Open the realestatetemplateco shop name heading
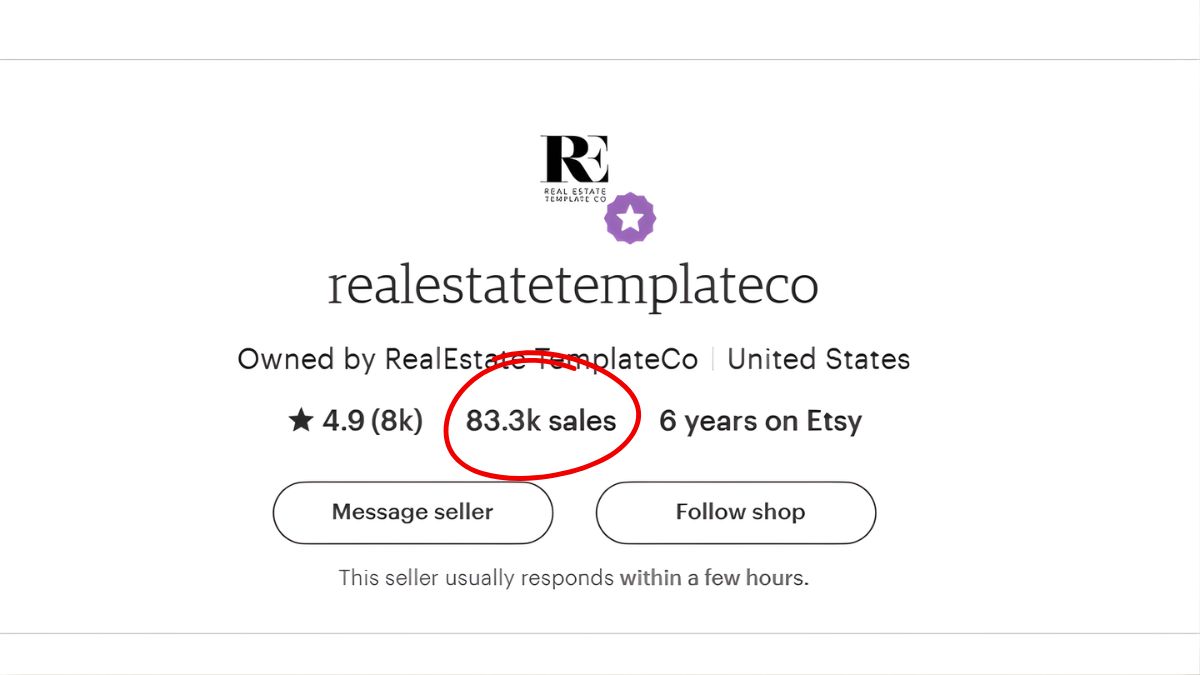This screenshot has height=675, width=1200. tap(573, 287)
